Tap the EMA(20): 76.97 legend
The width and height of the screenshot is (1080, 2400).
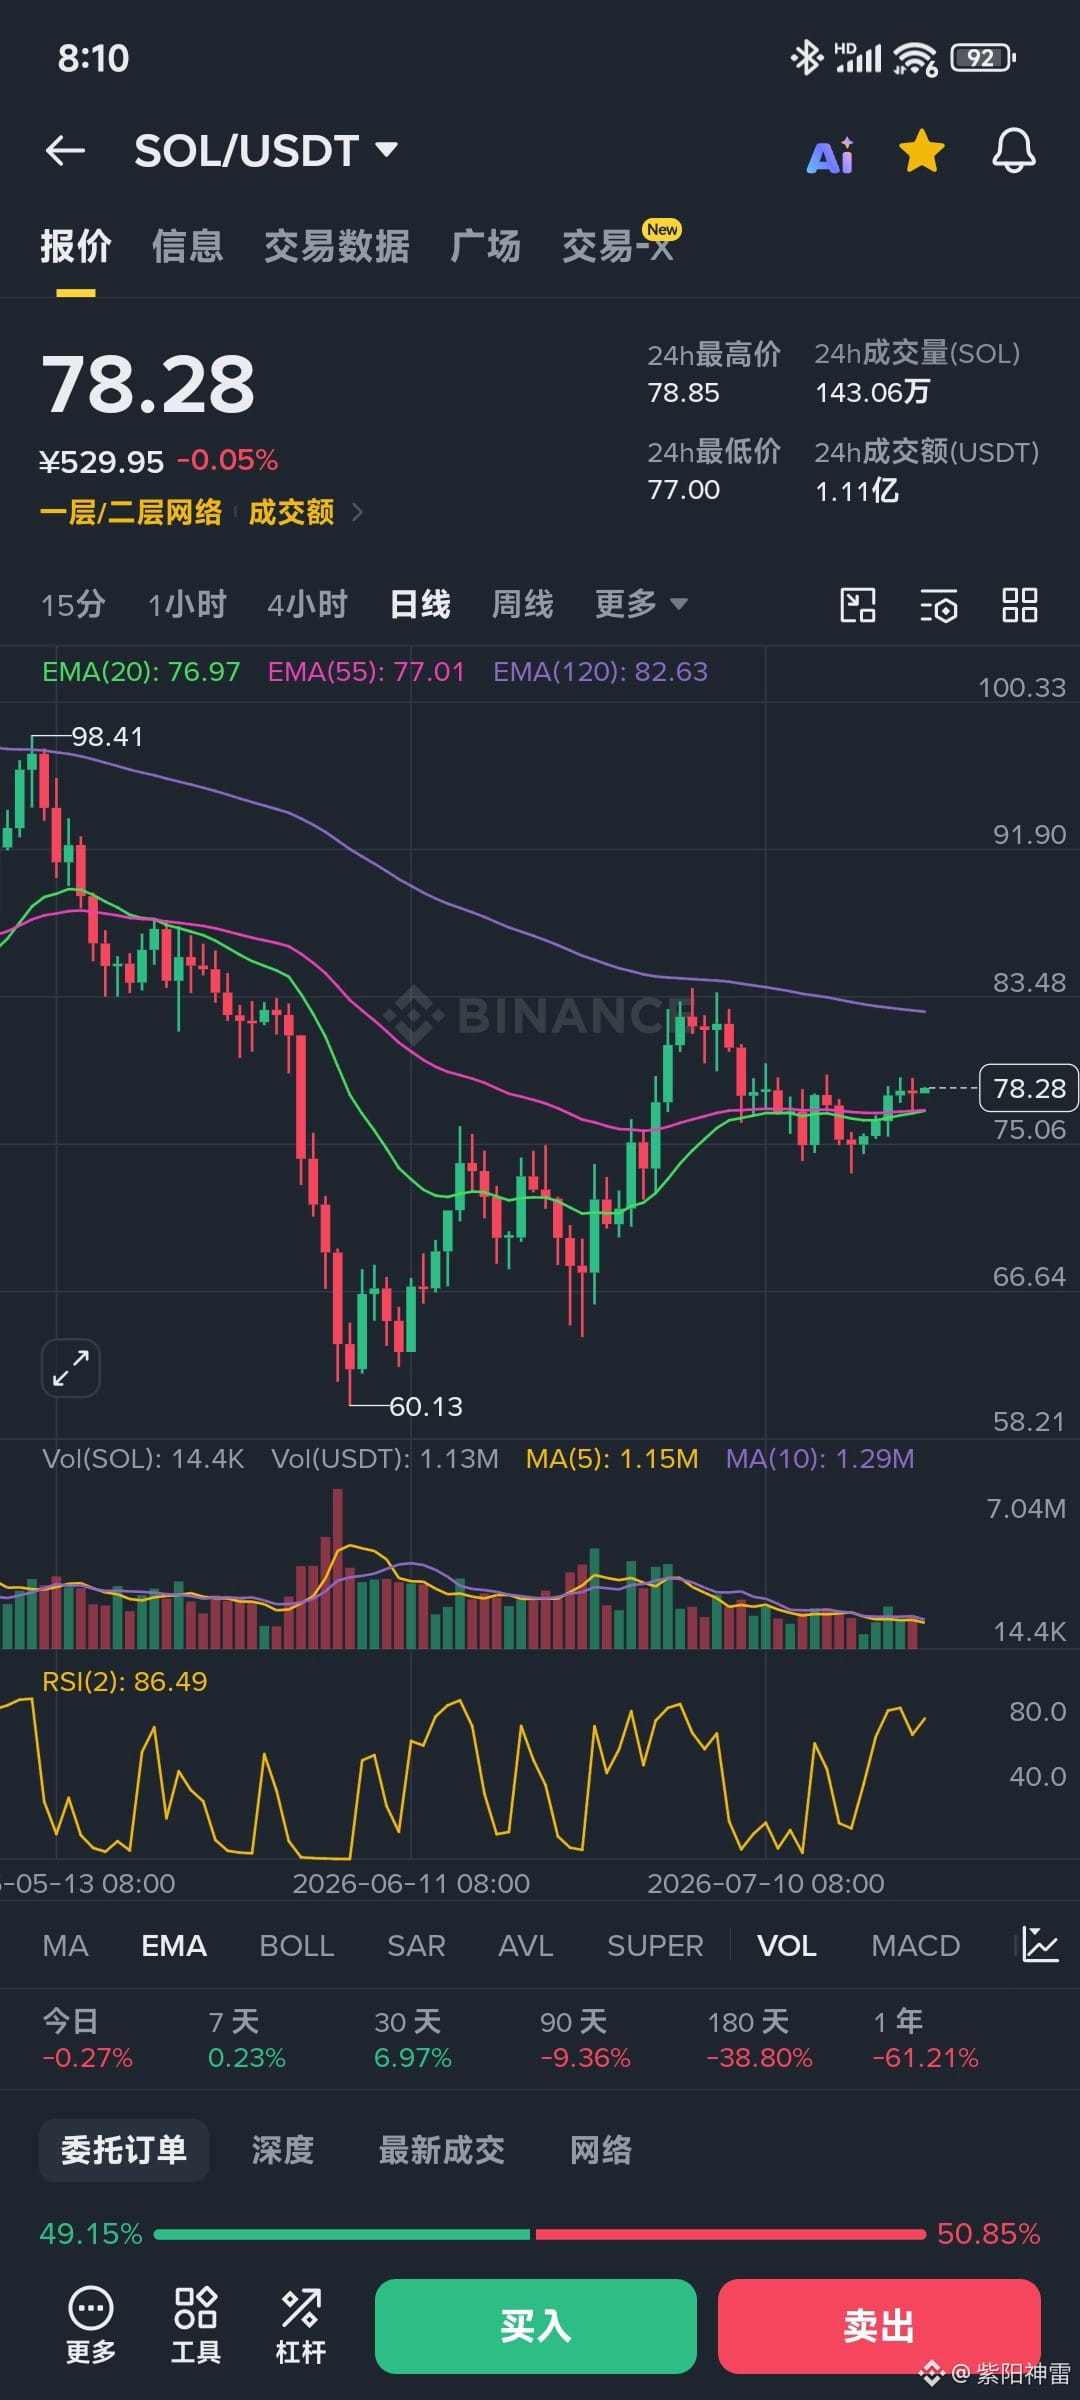click(x=141, y=671)
